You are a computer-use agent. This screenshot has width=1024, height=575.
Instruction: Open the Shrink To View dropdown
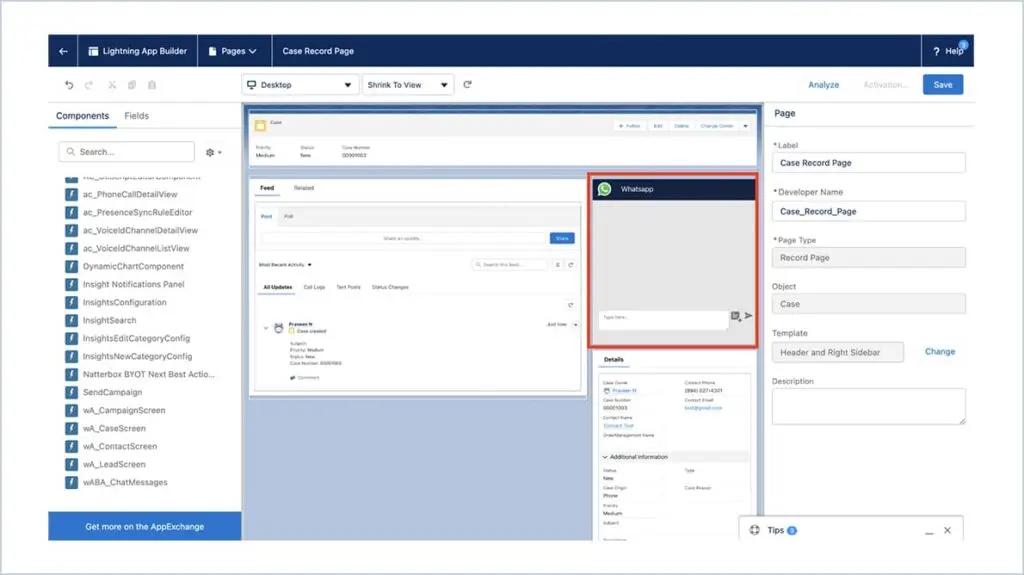pos(408,85)
